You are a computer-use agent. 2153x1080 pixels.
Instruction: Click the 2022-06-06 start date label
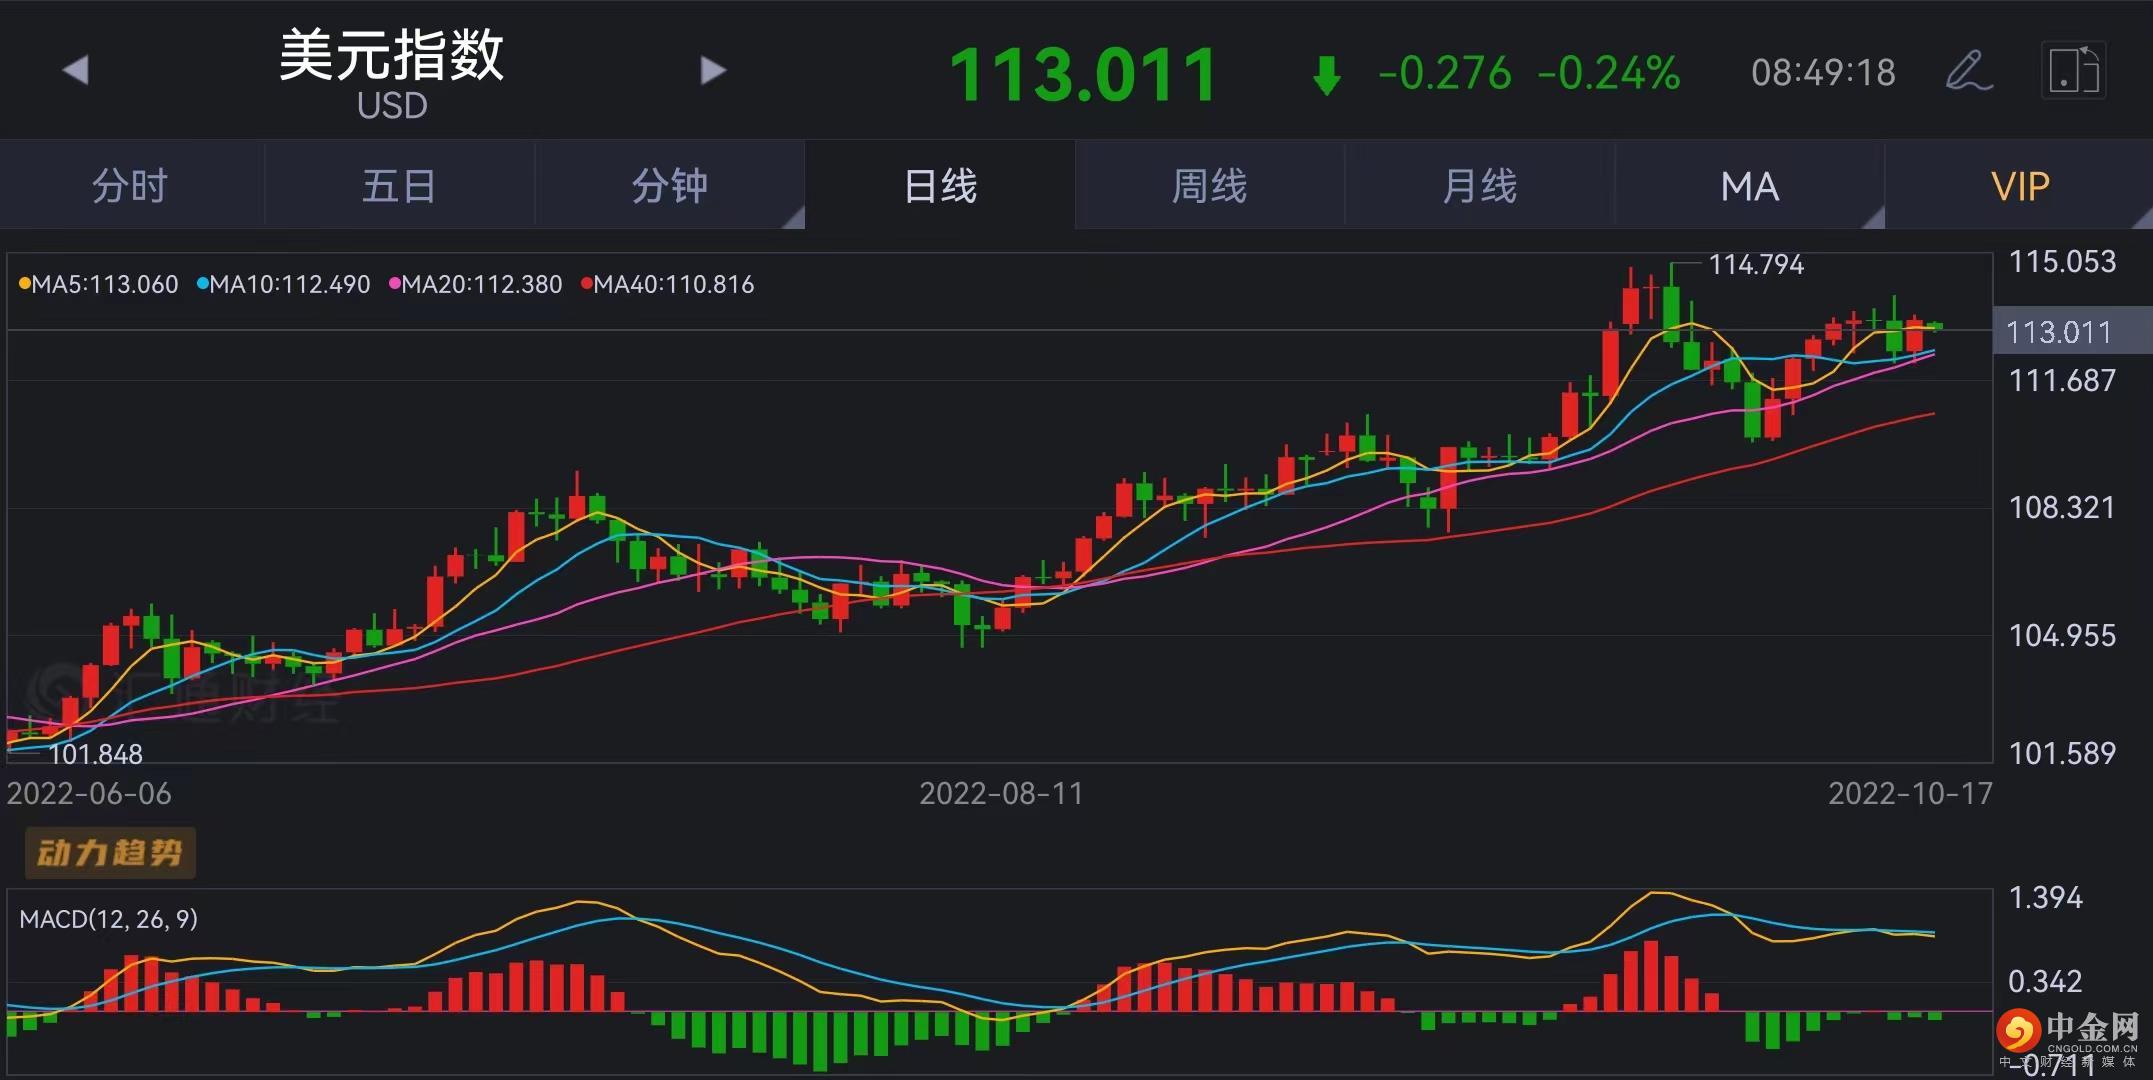(x=89, y=793)
